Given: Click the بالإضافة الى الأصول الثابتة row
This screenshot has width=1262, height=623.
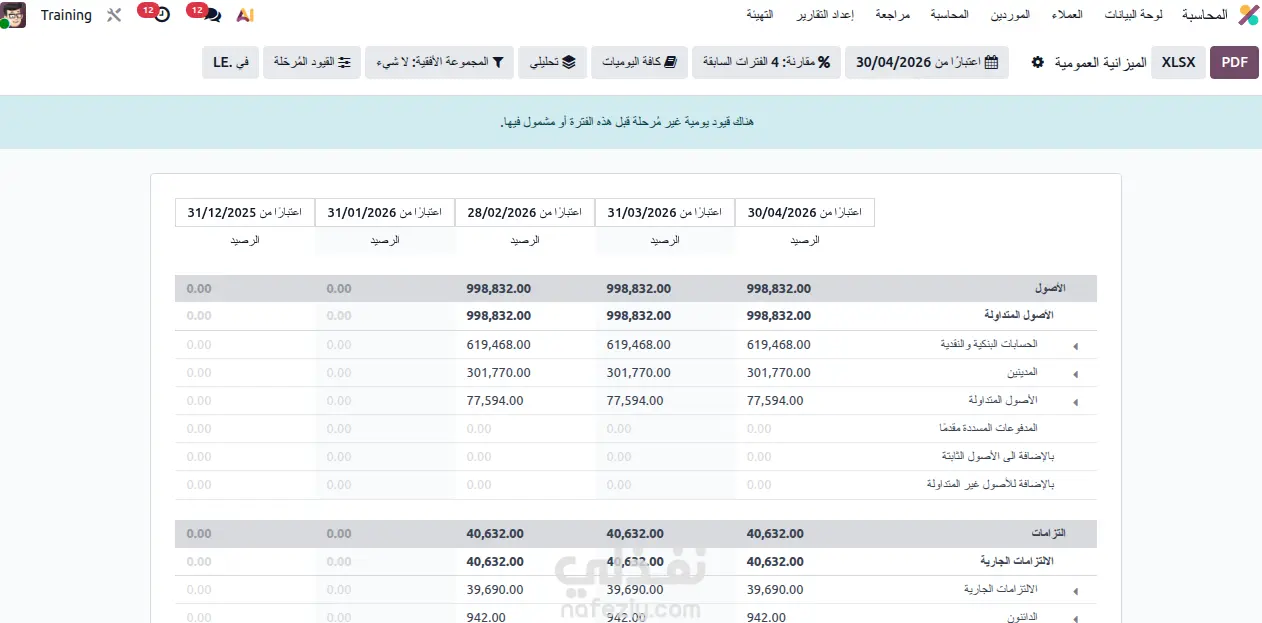Looking at the screenshot, I should 636,456.
